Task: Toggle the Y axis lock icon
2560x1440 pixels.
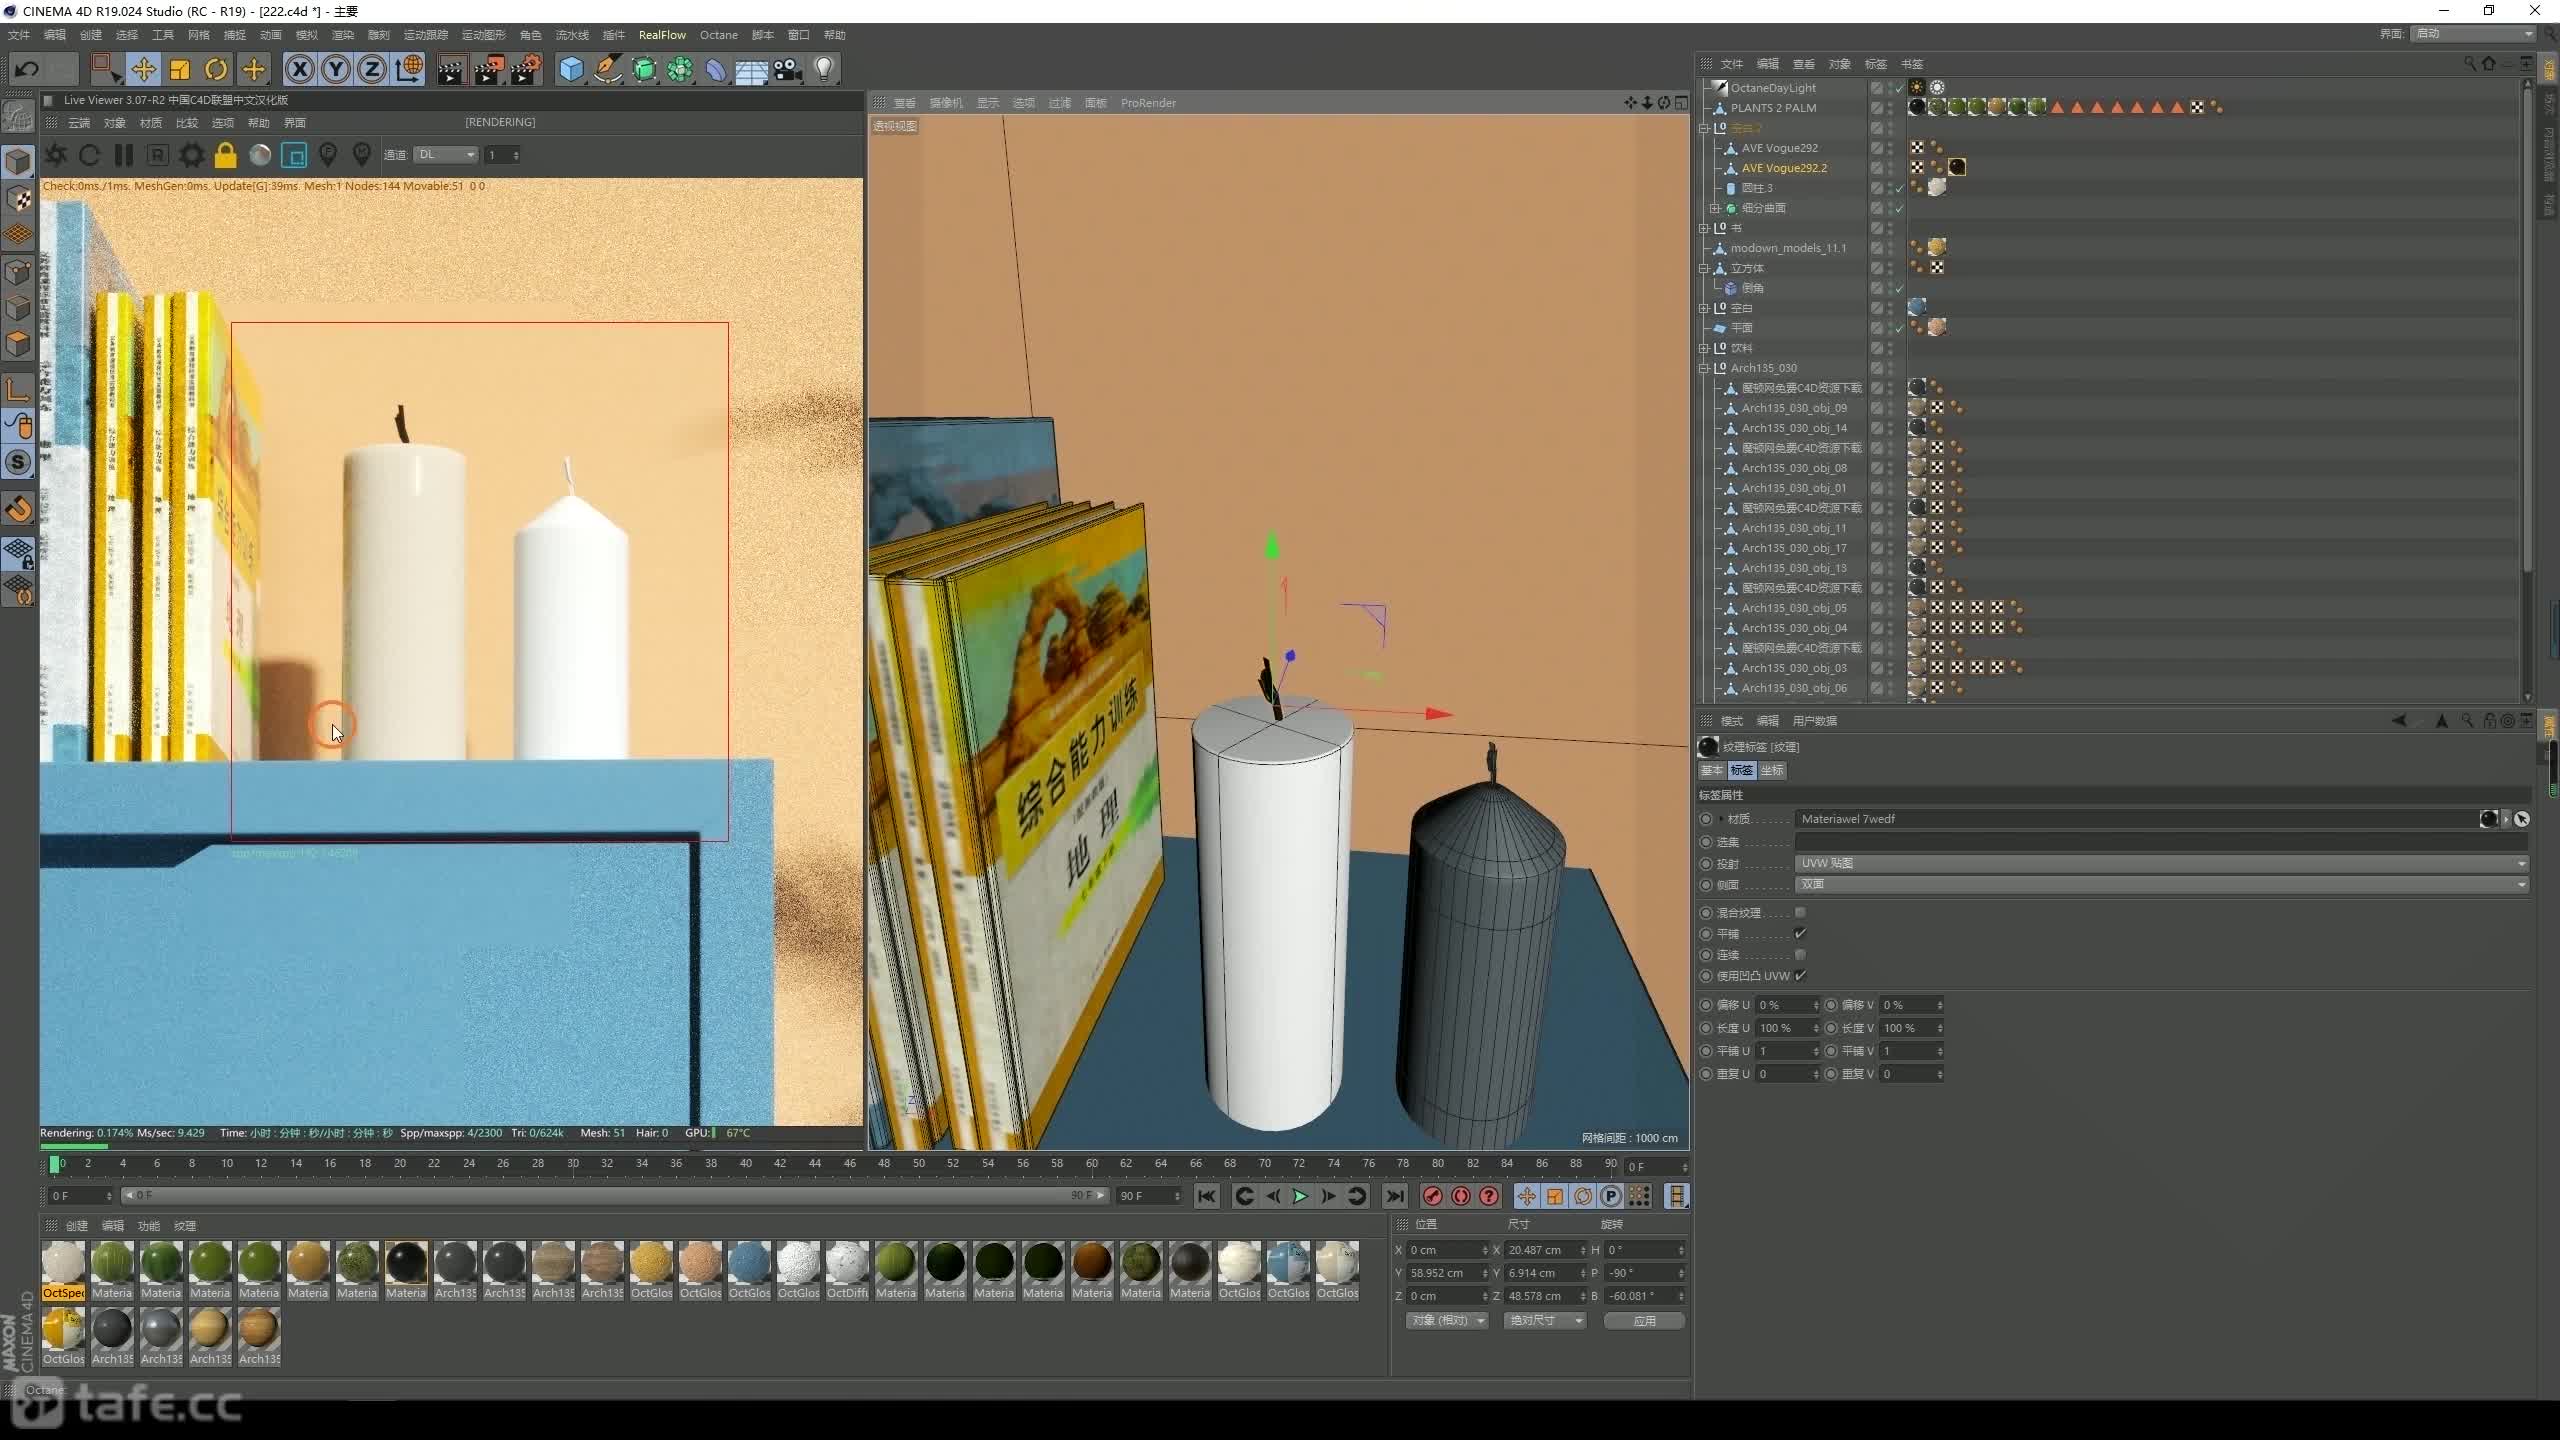Action: pos(336,69)
